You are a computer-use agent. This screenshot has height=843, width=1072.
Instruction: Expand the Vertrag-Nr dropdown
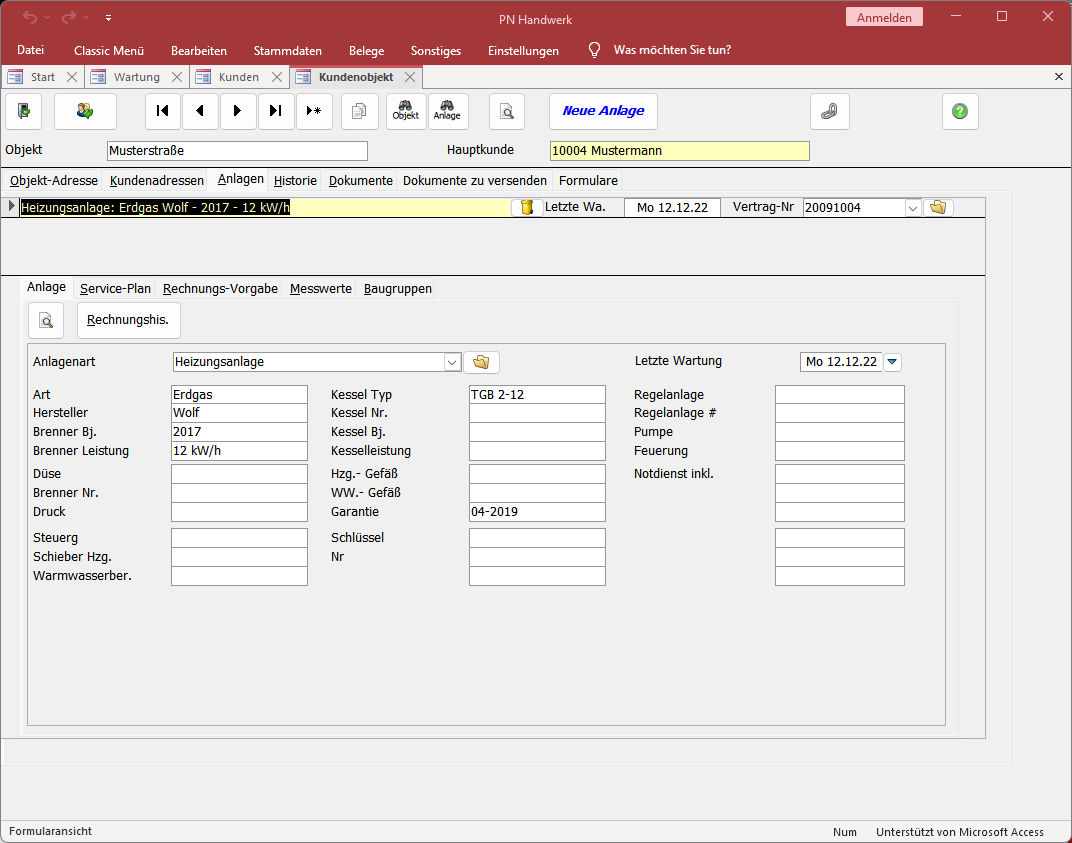pyautogui.click(x=911, y=208)
